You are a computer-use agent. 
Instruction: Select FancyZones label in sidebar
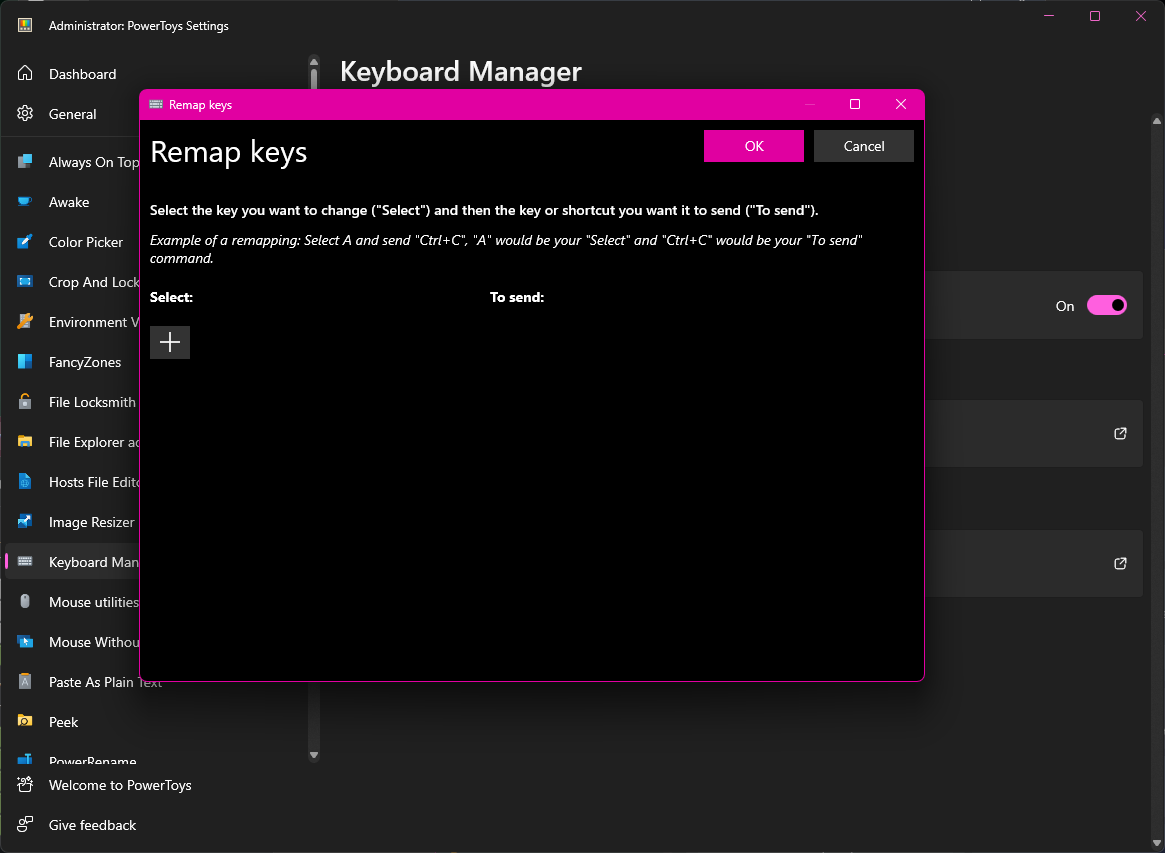pos(85,362)
